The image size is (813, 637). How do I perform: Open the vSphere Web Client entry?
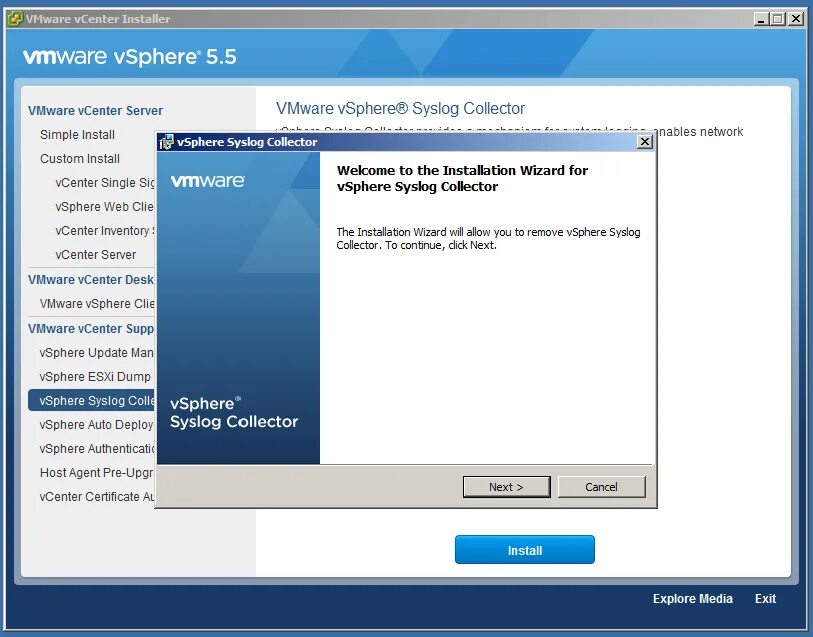(103, 206)
